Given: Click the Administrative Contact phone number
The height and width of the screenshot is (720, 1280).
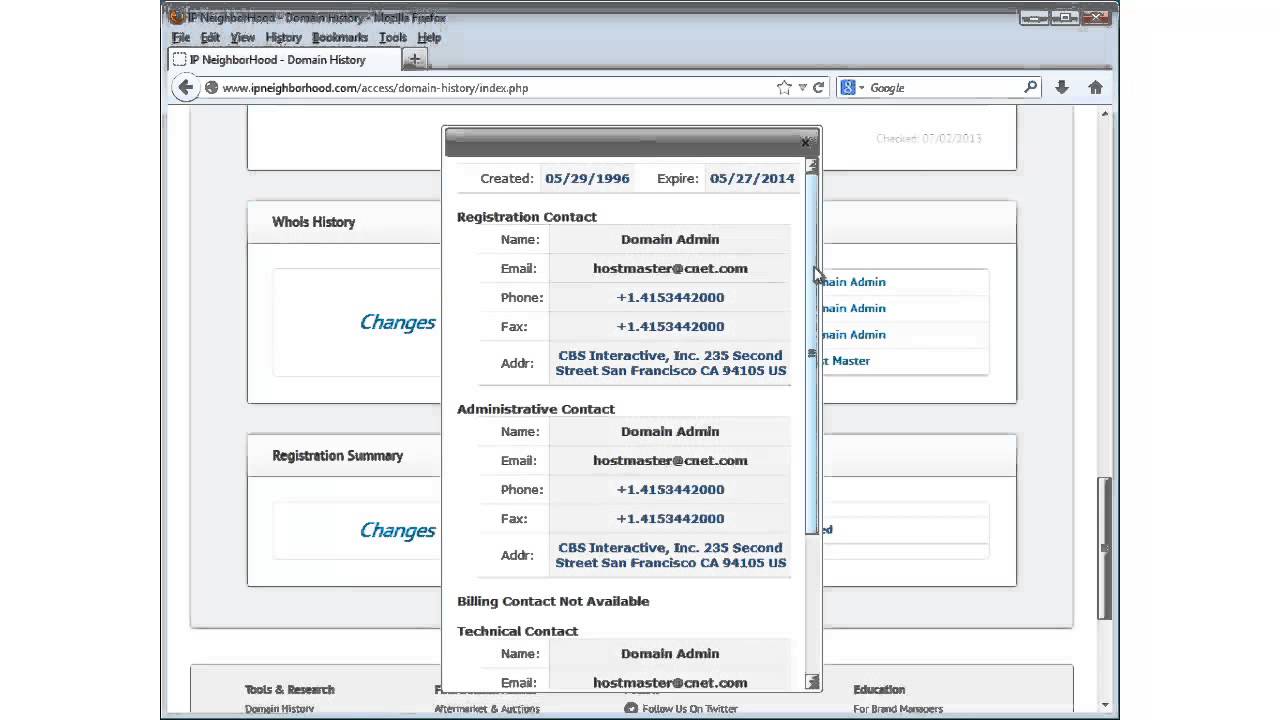Looking at the screenshot, I should tap(670, 490).
